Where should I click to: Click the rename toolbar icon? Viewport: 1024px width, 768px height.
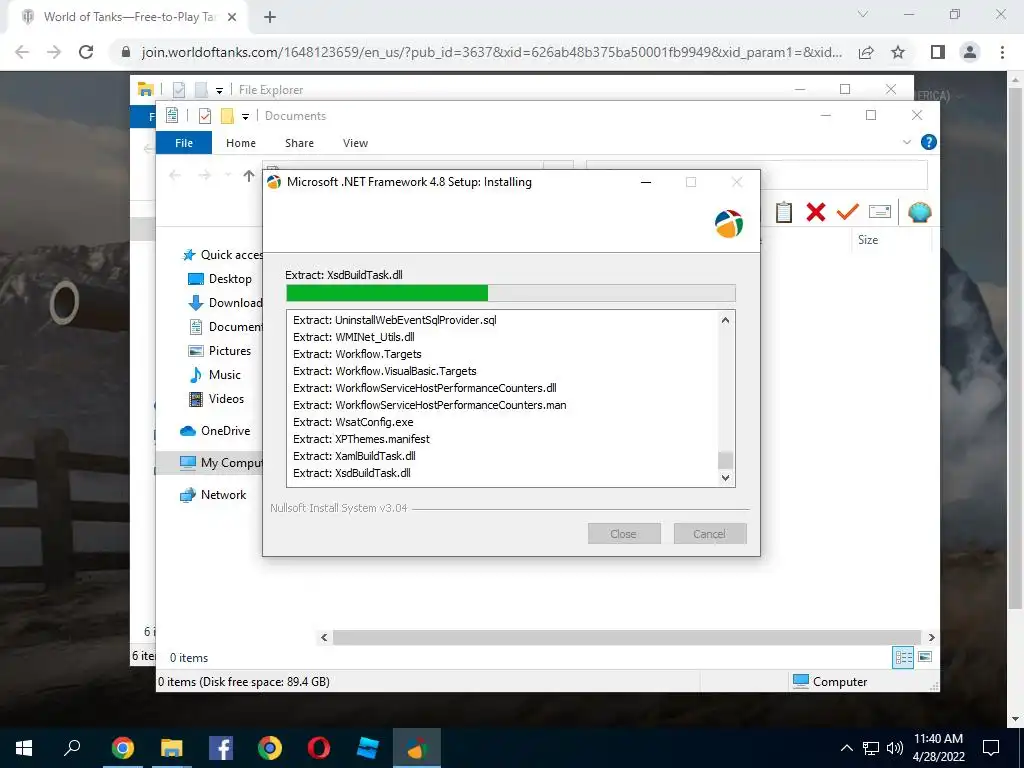(880, 212)
